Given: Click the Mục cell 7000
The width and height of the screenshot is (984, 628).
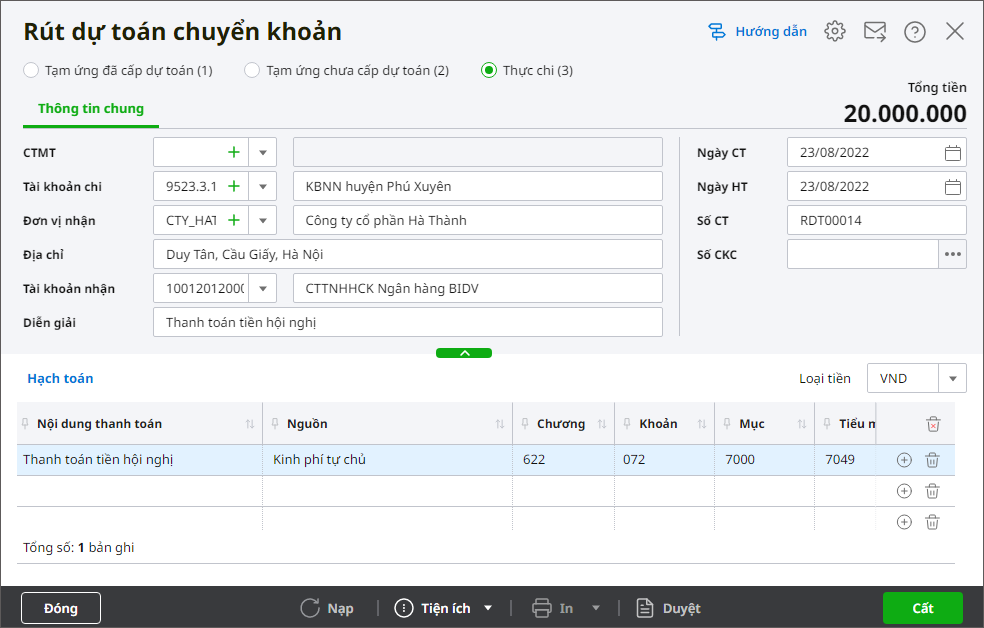Looking at the screenshot, I should [x=764, y=460].
